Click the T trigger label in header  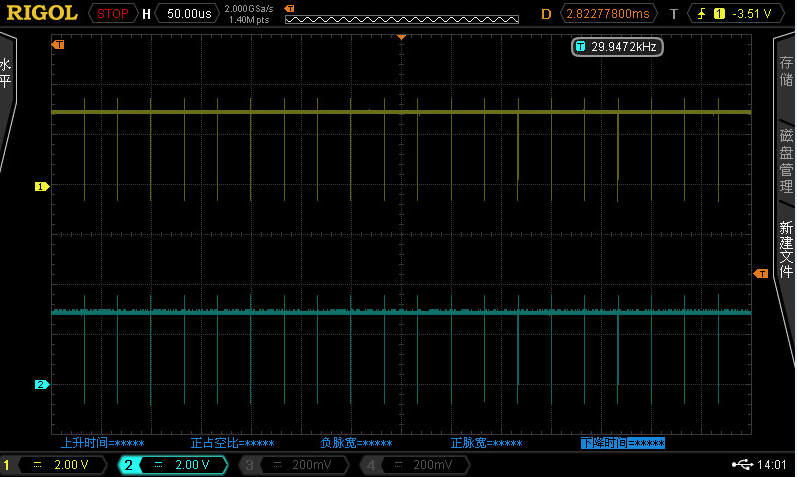coord(674,14)
